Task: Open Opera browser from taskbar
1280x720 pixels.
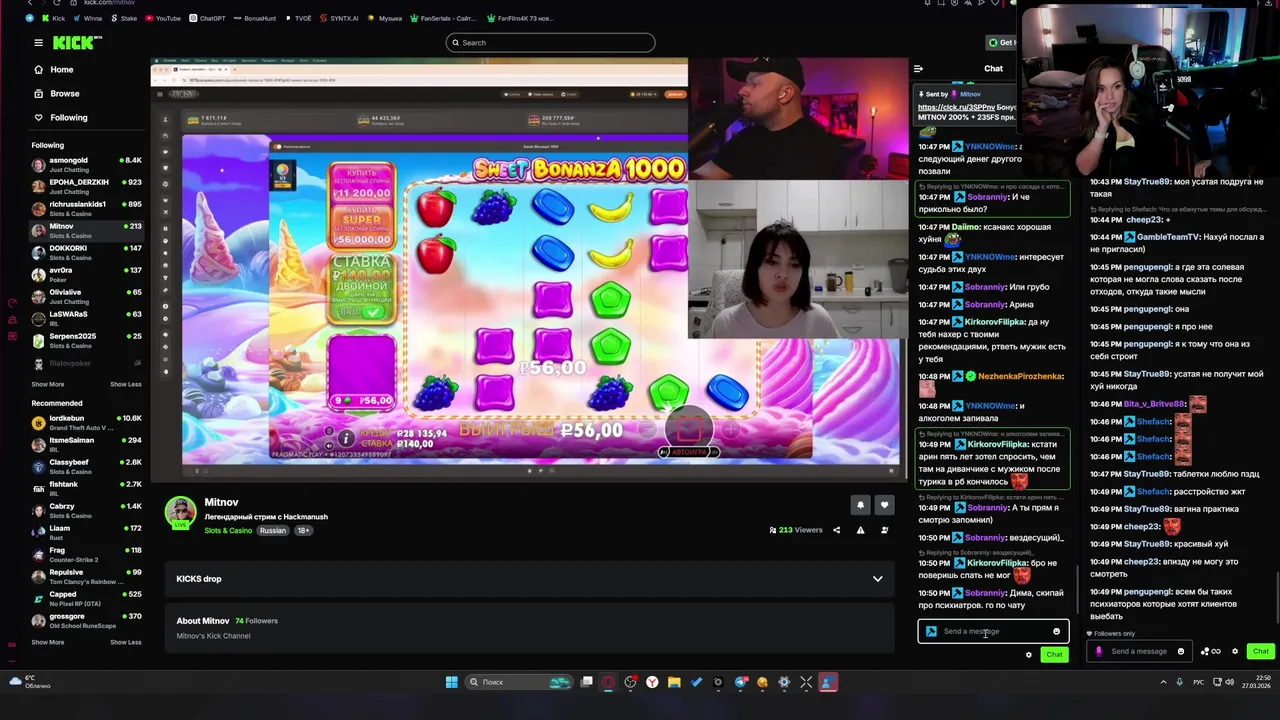Action: point(608,683)
